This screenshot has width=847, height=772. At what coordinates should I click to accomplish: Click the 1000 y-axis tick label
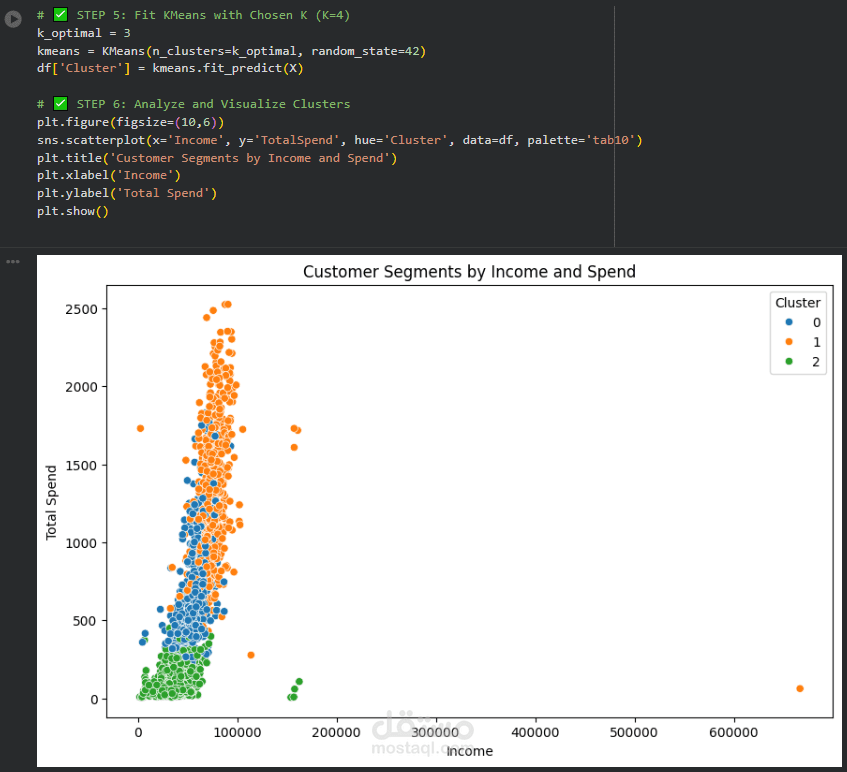click(82, 543)
